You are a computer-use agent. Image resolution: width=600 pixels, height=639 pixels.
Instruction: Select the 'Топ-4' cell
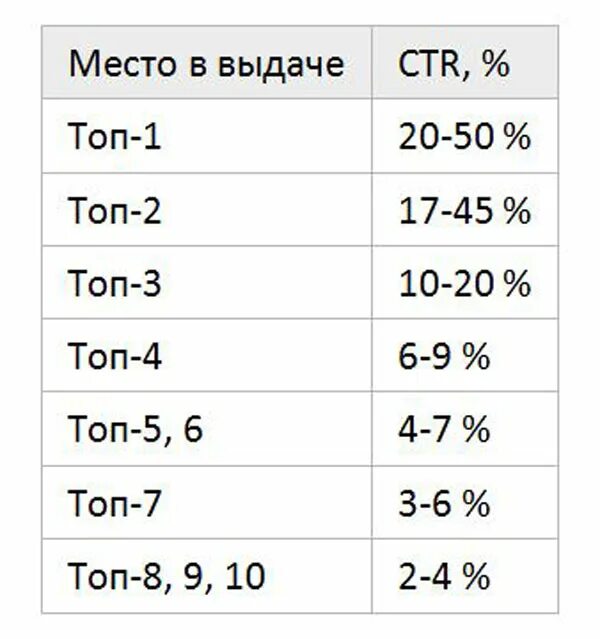[x=207, y=355]
